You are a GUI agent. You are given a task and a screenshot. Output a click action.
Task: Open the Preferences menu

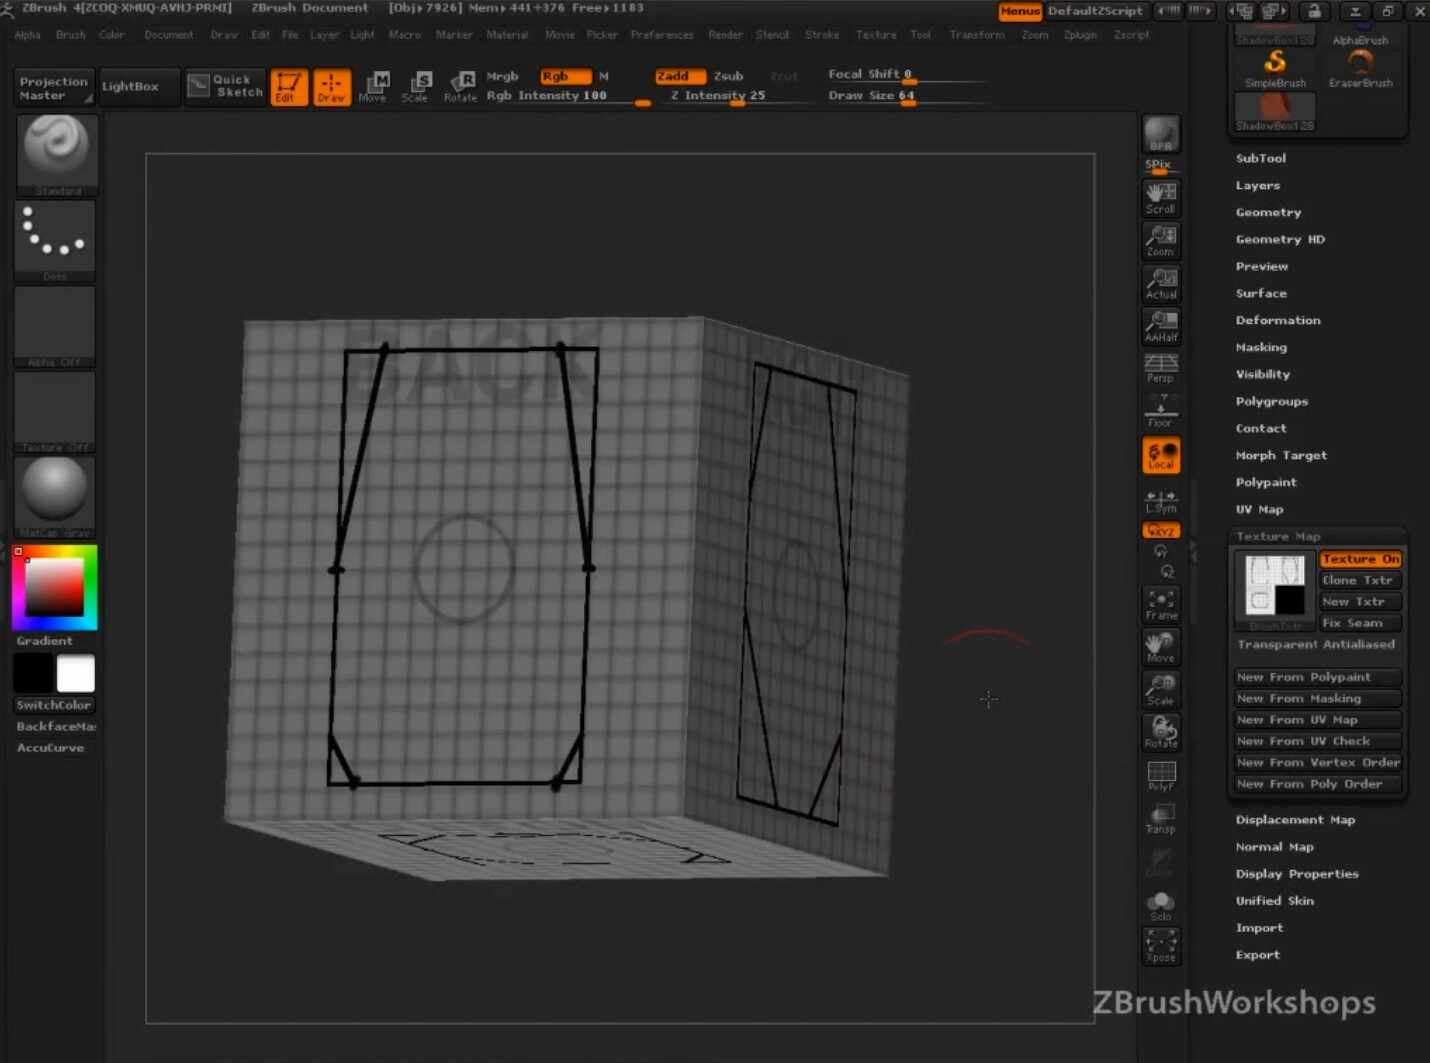click(661, 35)
